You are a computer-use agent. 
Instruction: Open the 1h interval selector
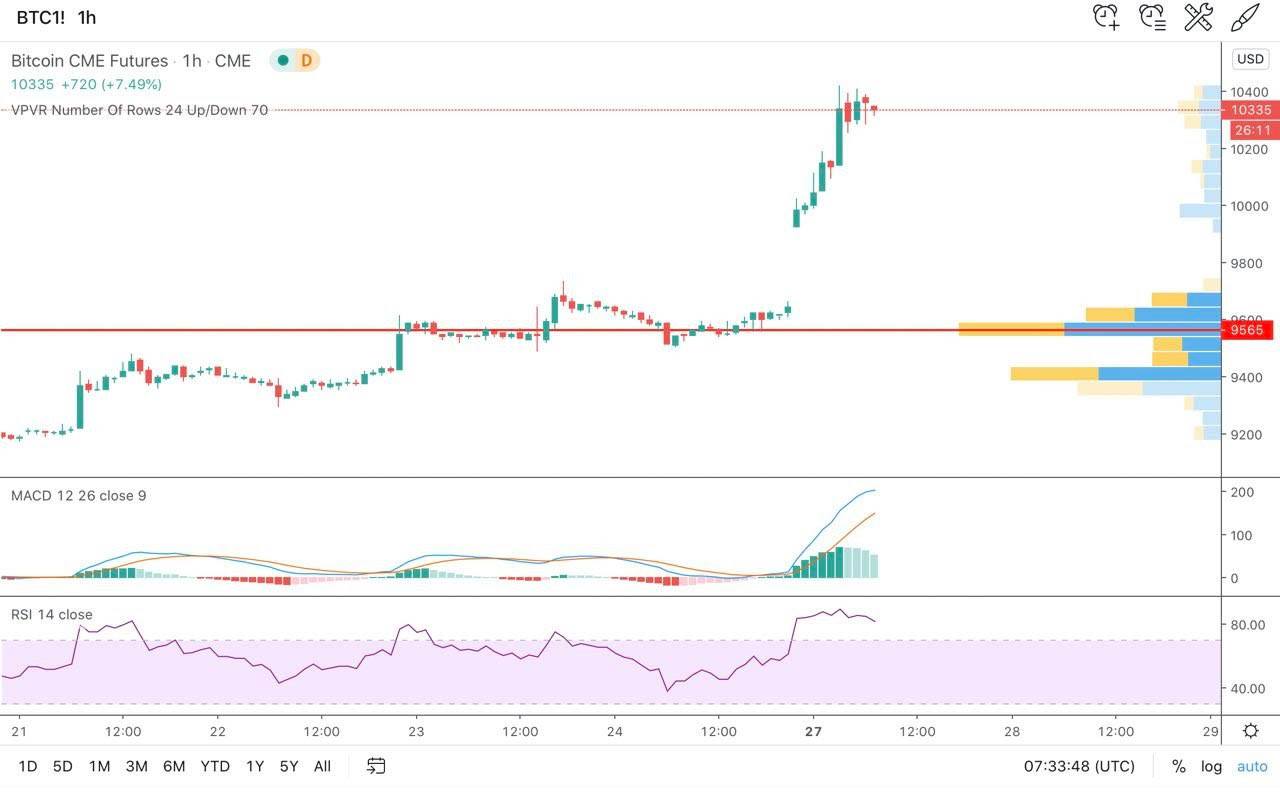[x=87, y=17]
